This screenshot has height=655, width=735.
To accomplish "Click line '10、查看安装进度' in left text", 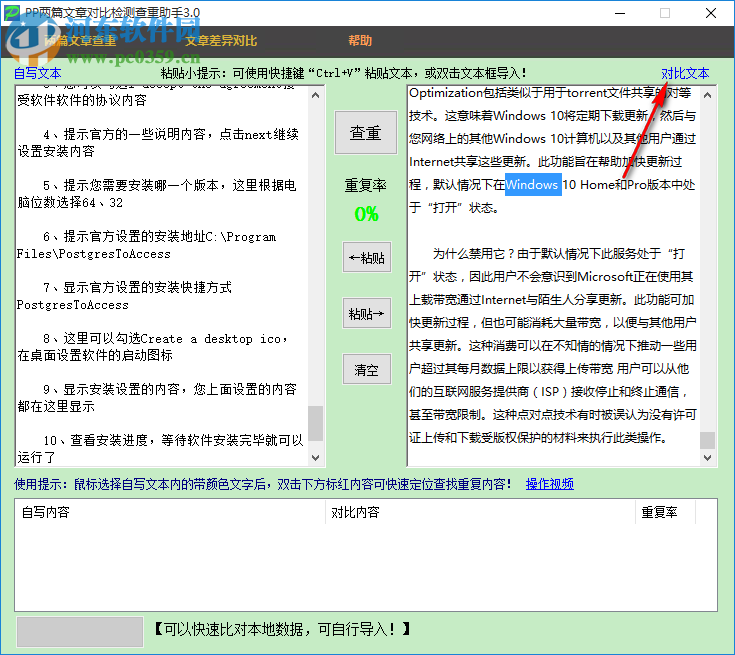I will click(x=160, y=448).
